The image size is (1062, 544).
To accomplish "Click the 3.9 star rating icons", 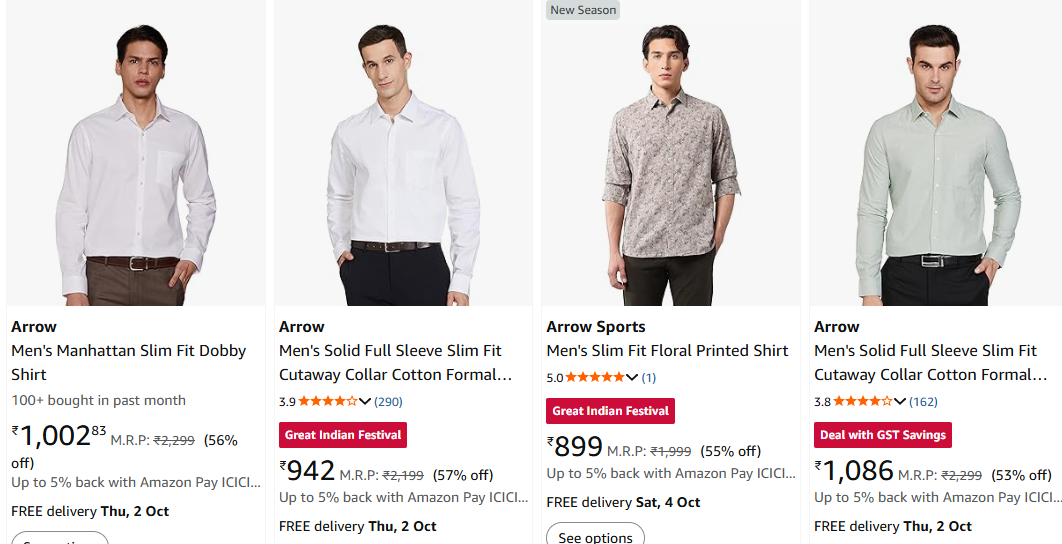I will (x=327, y=402).
